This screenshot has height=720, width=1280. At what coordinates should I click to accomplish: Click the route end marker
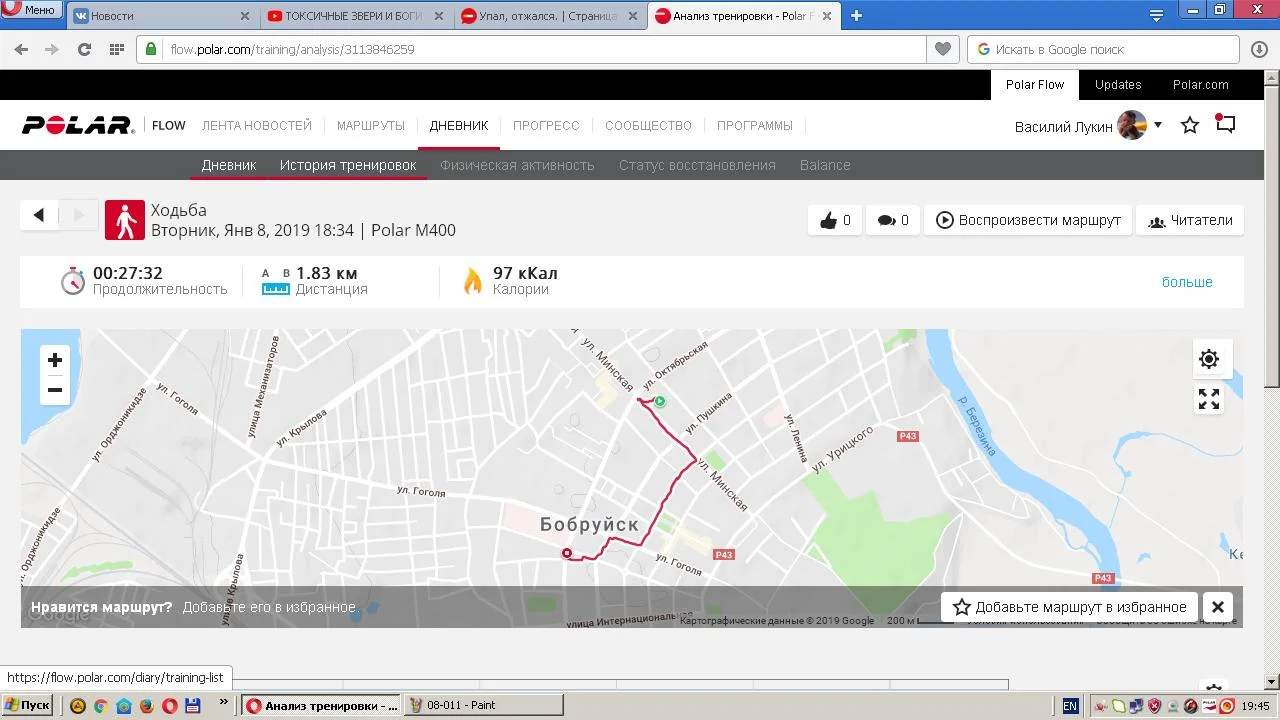tap(567, 553)
